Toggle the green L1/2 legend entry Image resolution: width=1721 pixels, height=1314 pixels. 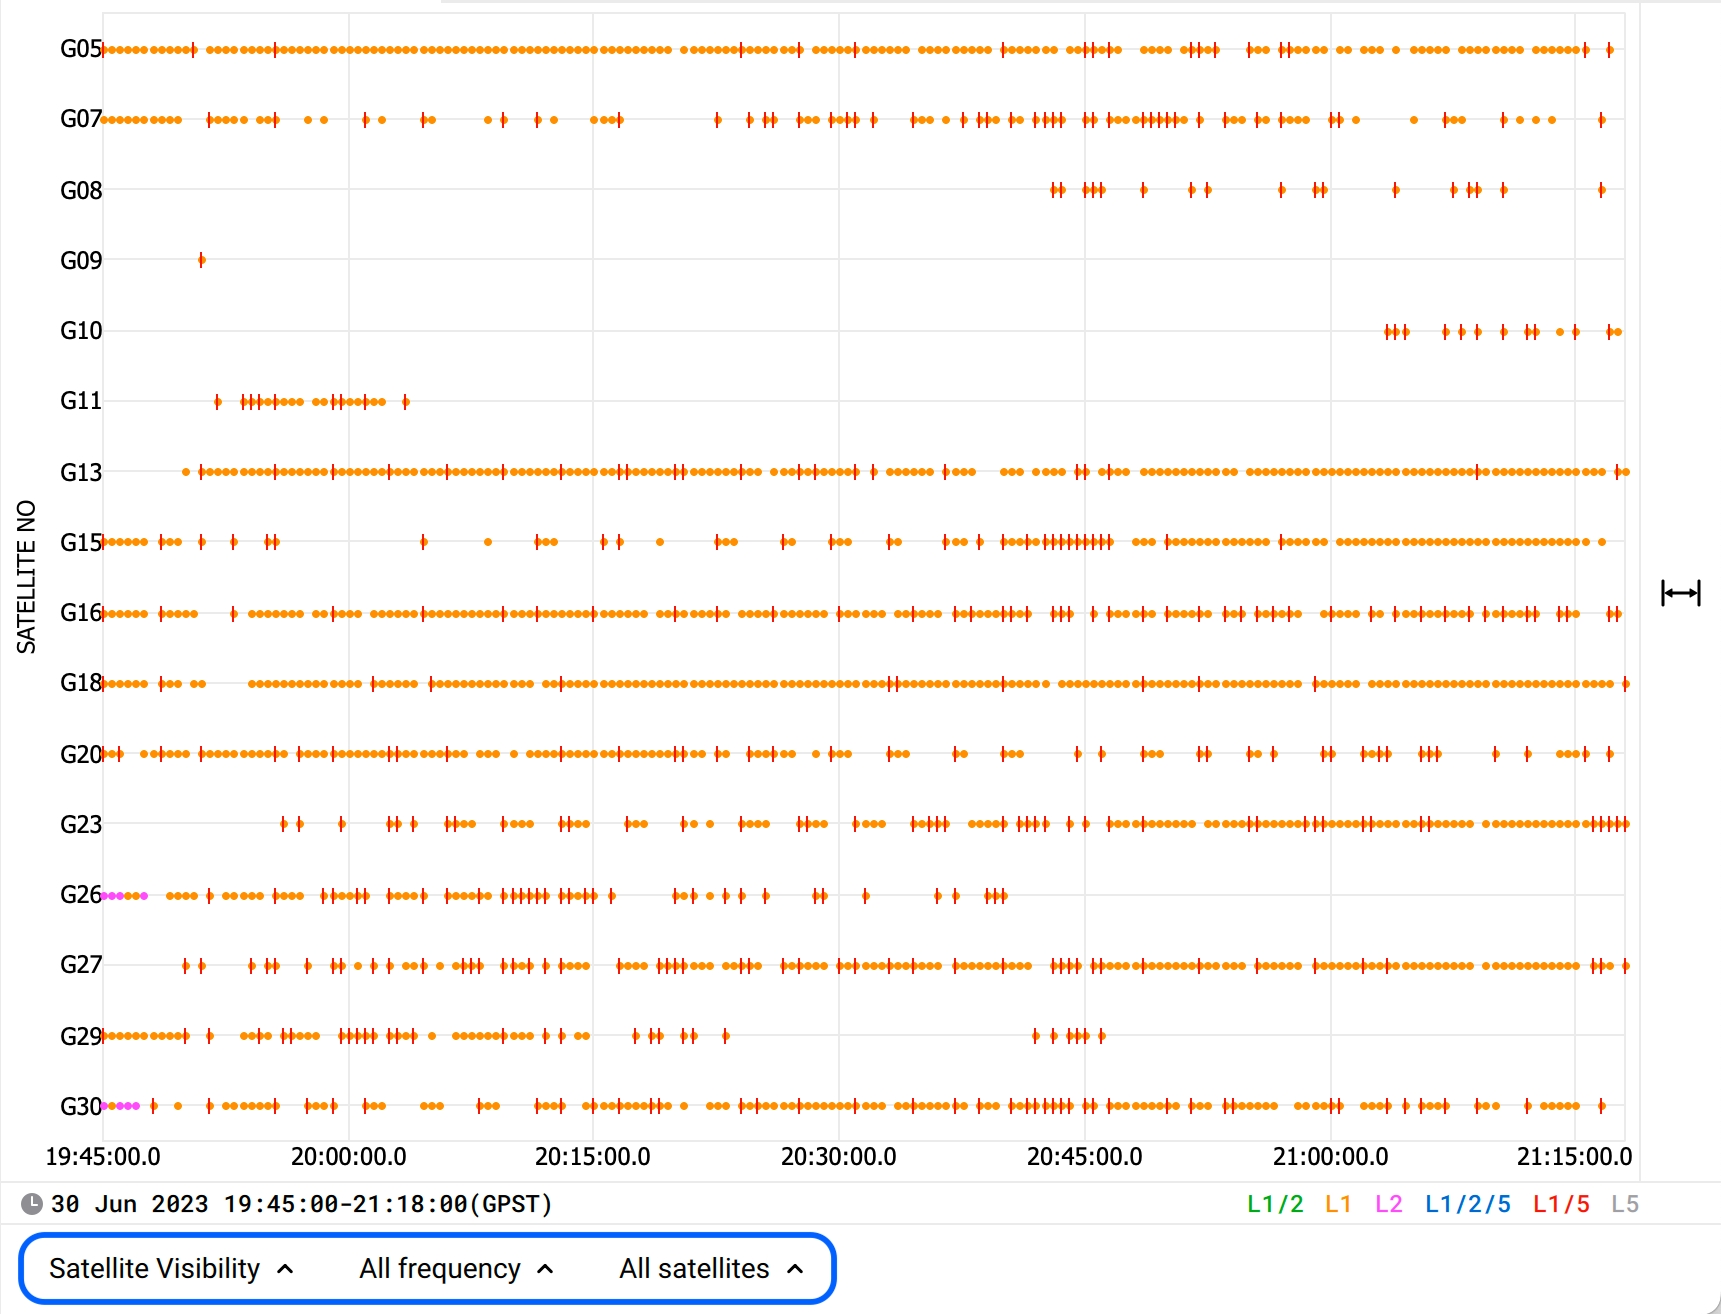click(1274, 1204)
